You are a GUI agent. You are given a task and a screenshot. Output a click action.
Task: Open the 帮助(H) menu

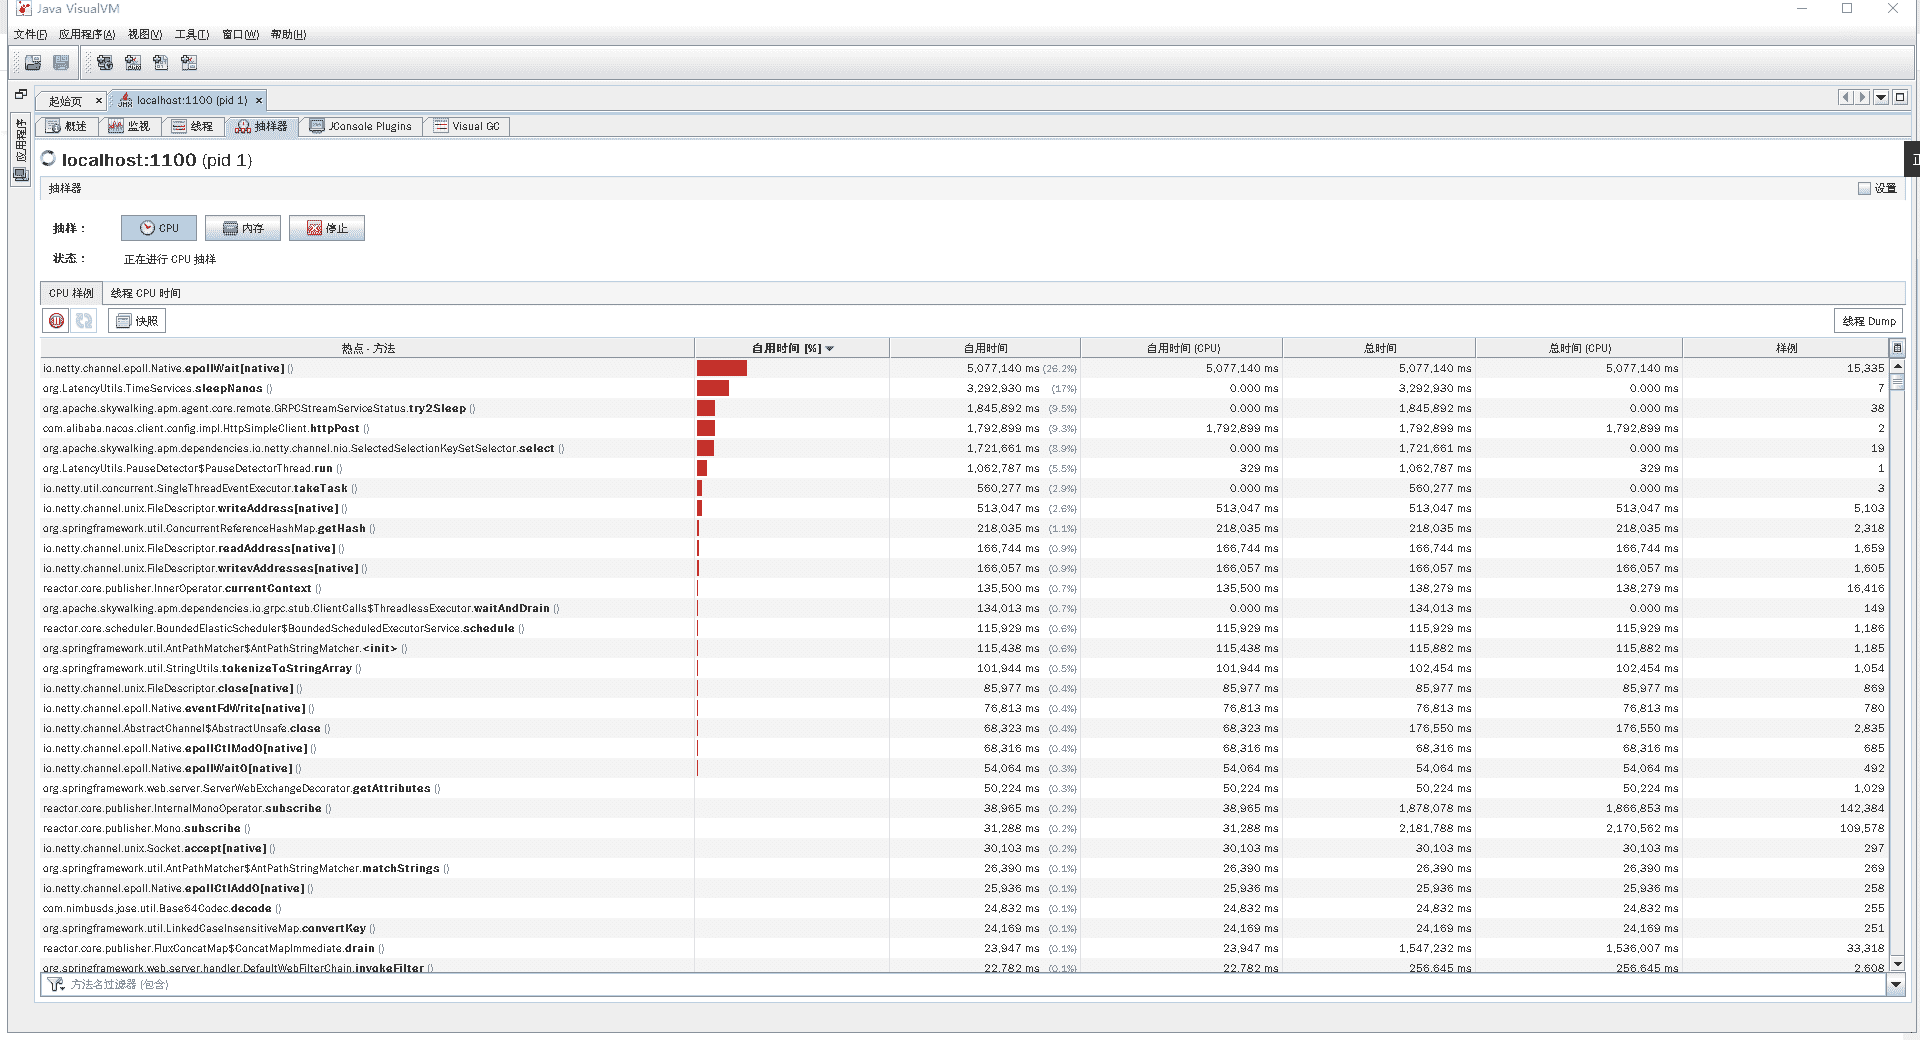(x=289, y=34)
